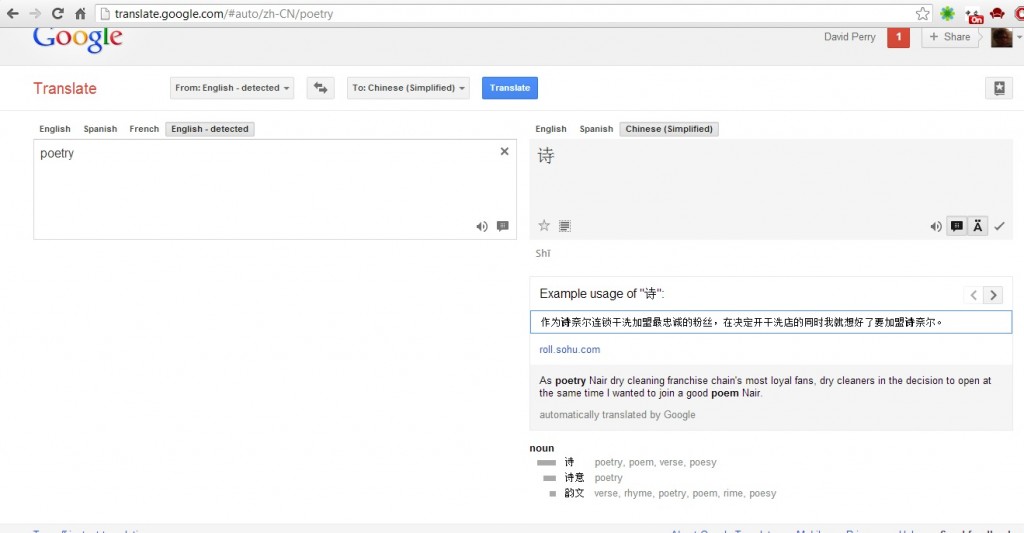Image resolution: width=1024 pixels, height=533 pixels.
Task: Click 'poetry, poem, verse, poesy' synonyms
Action: [x=655, y=462]
